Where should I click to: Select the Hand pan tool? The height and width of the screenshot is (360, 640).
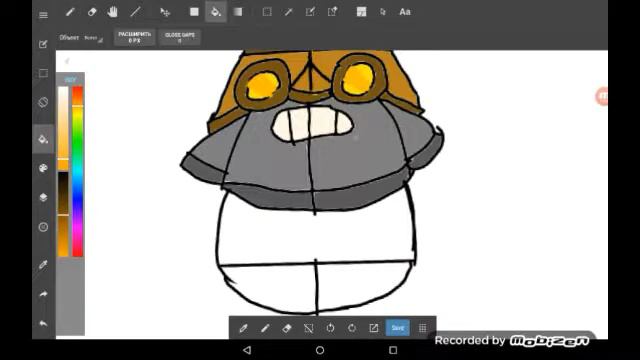(113, 12)
